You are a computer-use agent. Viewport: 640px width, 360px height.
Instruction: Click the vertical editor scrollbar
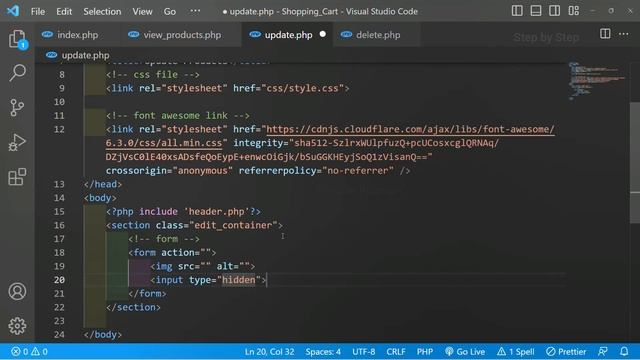pos(635,163)
